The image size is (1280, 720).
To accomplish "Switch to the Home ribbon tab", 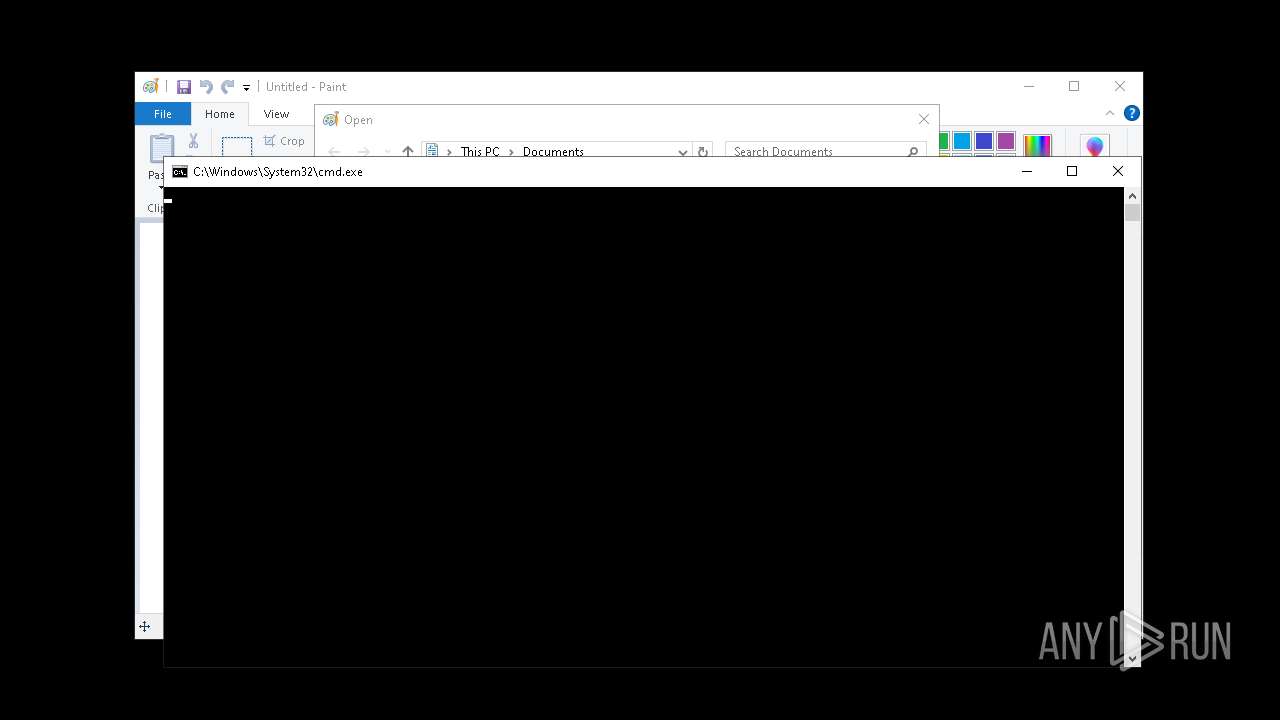I will (220, 114).
